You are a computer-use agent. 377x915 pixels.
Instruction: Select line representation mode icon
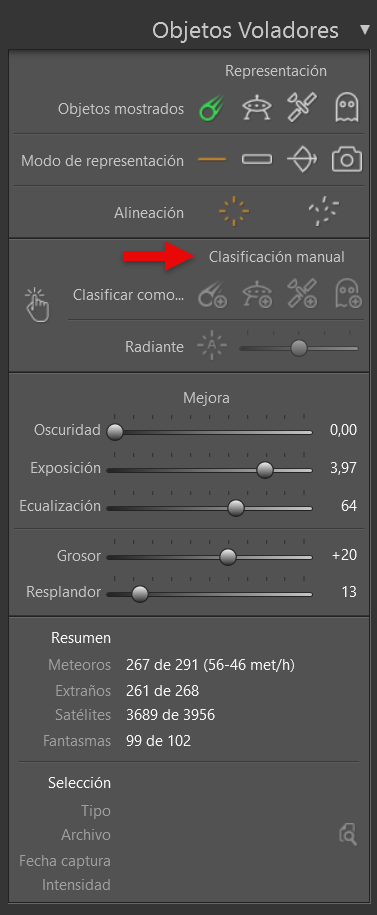[212, 160]
